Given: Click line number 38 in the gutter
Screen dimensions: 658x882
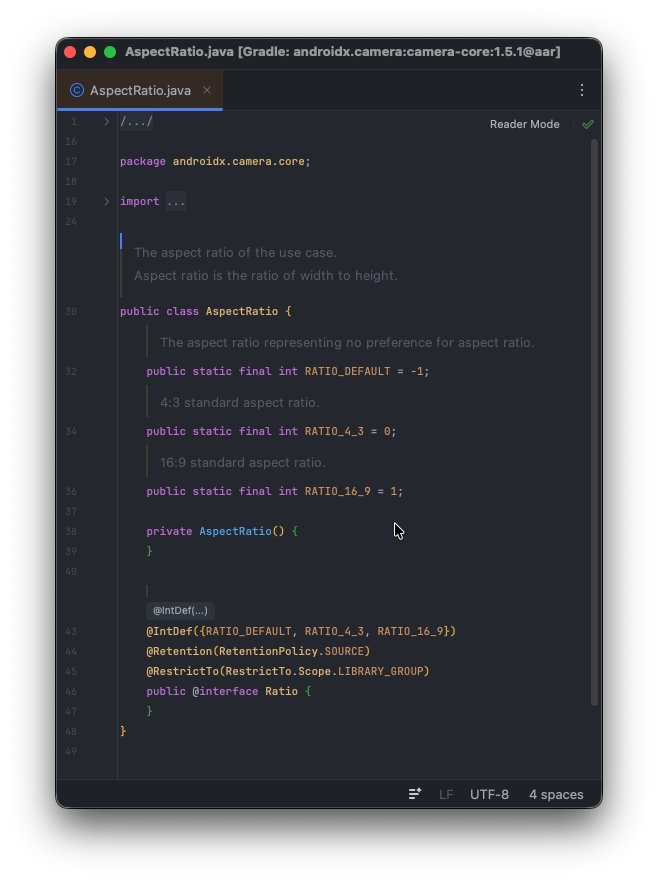Looking at the screenshot, I should click(71, 531).
